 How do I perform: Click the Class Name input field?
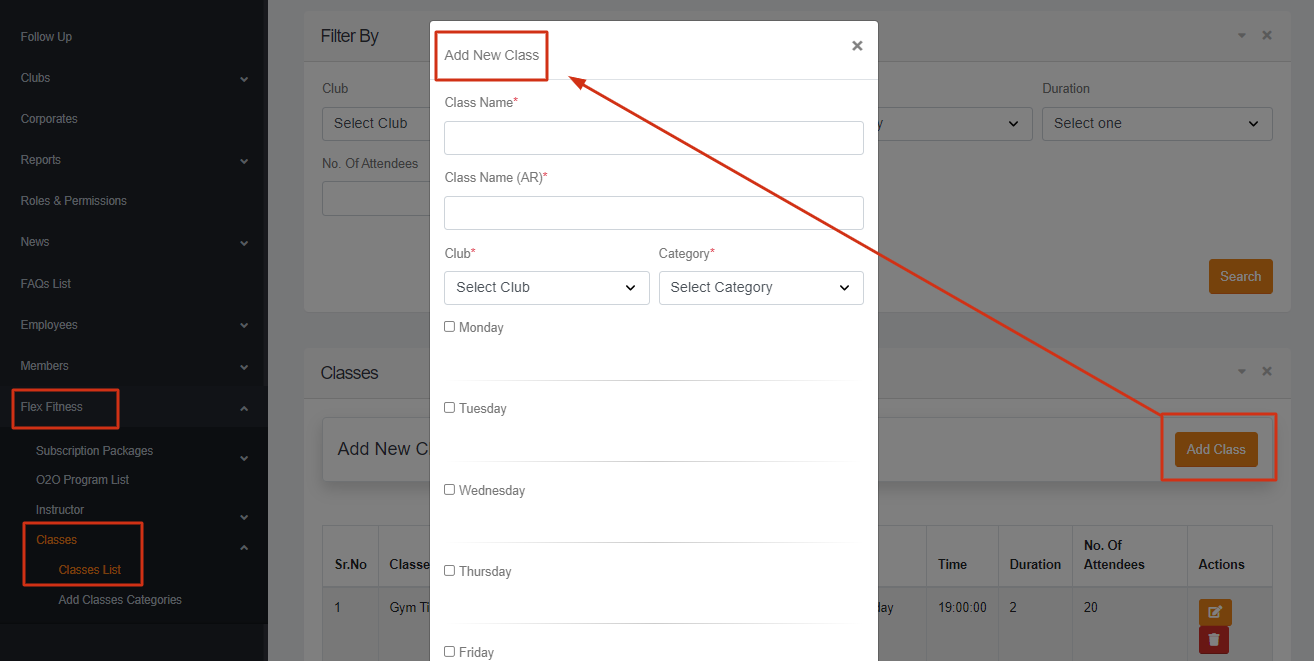tap(653, 138)
